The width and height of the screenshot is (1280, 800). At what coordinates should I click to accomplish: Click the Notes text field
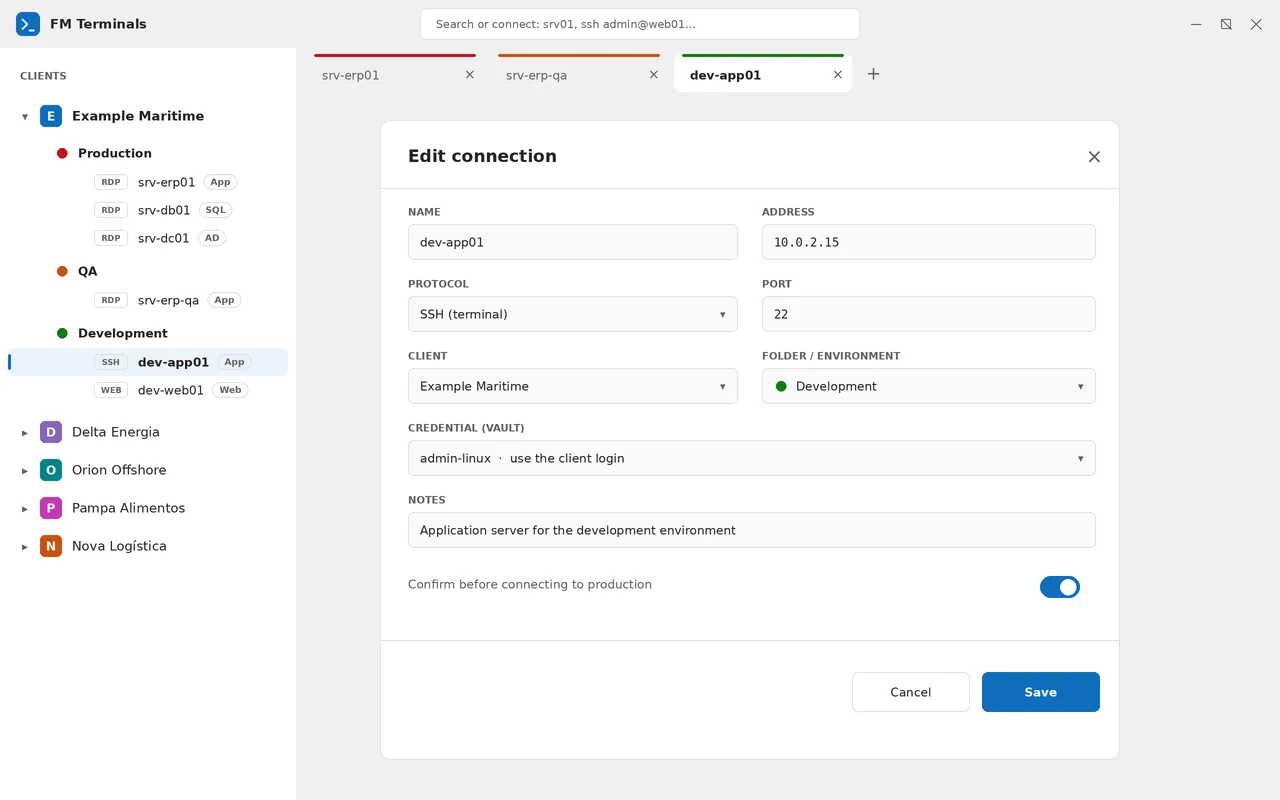click(752, 530)
